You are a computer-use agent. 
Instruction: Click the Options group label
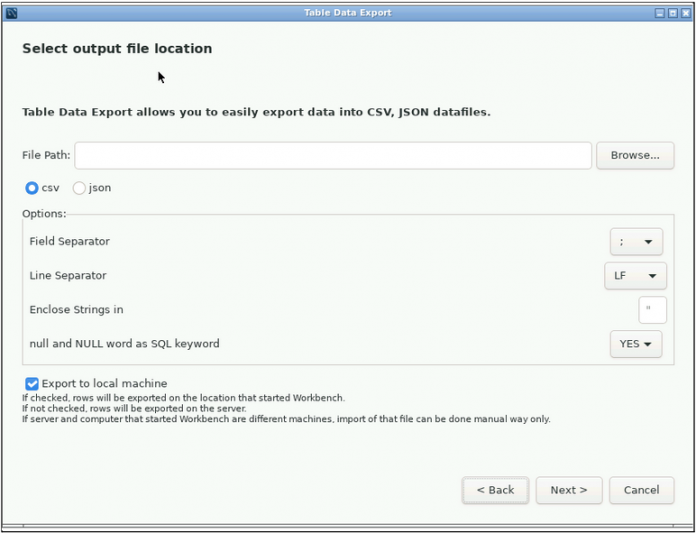44,213
